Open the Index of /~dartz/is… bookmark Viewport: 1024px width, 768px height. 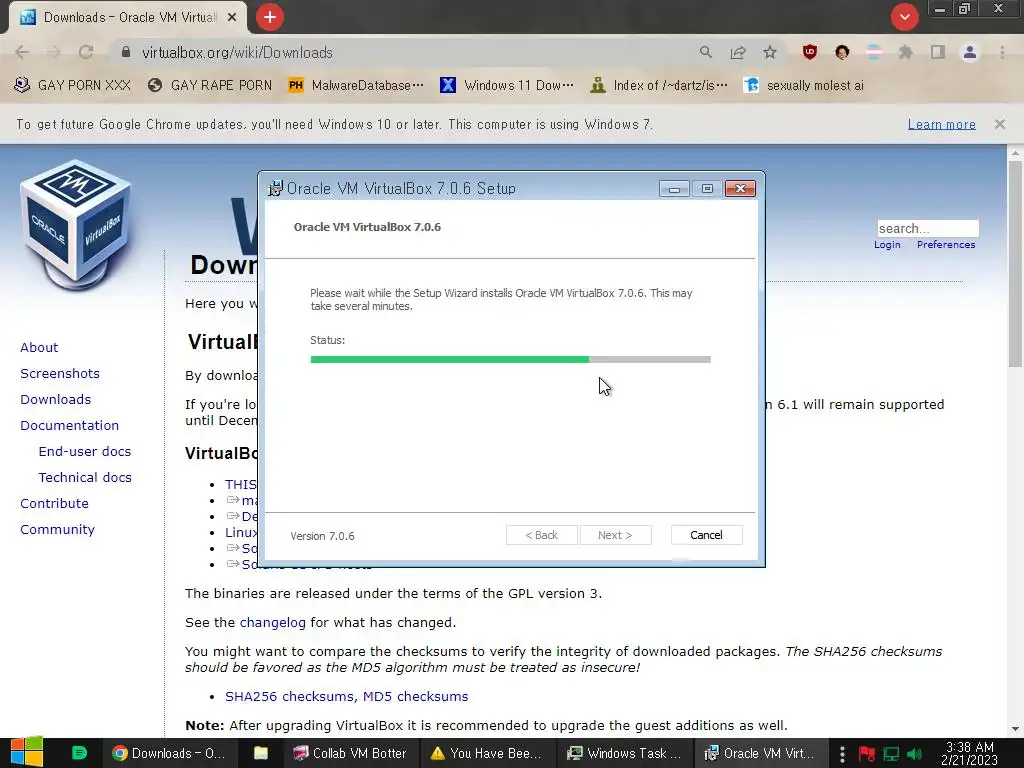[x=658, y=86]
